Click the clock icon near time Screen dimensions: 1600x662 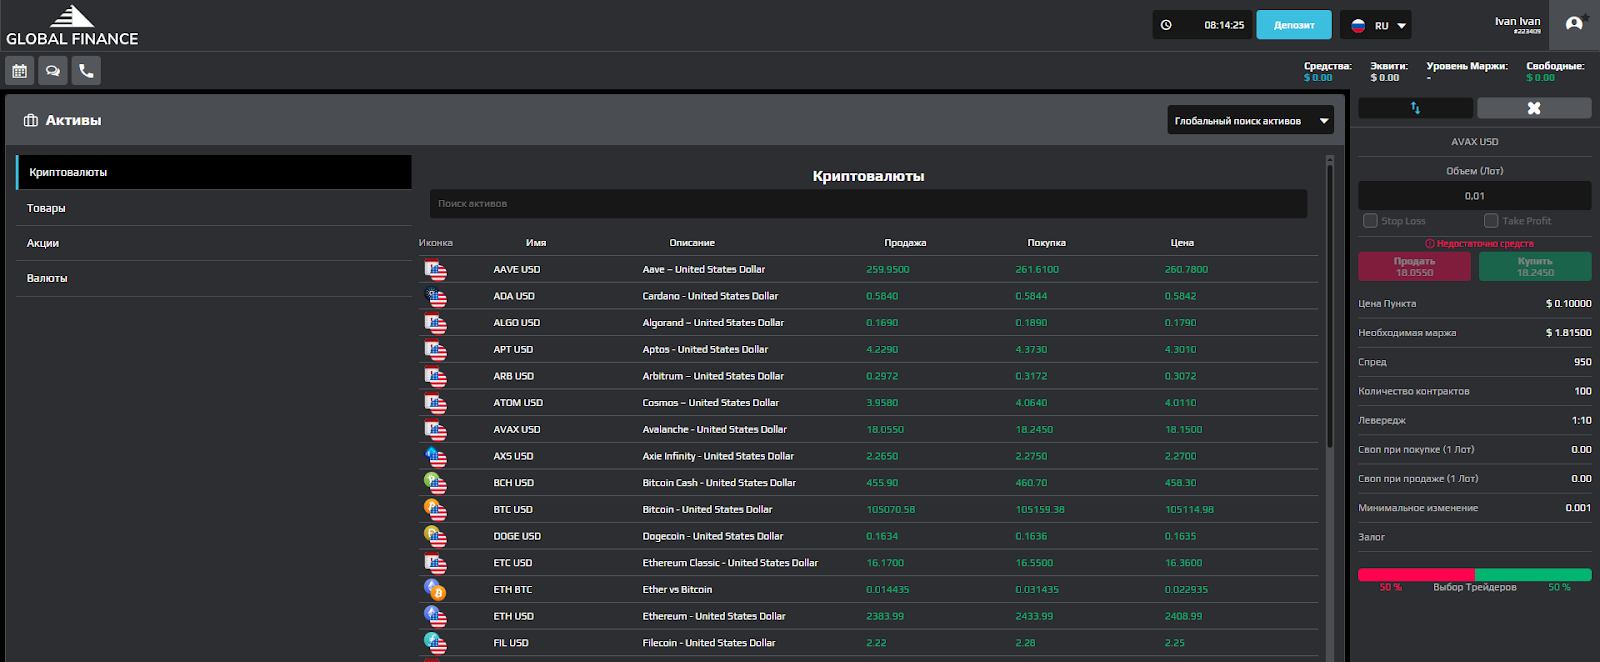(x=1166, y=25)
